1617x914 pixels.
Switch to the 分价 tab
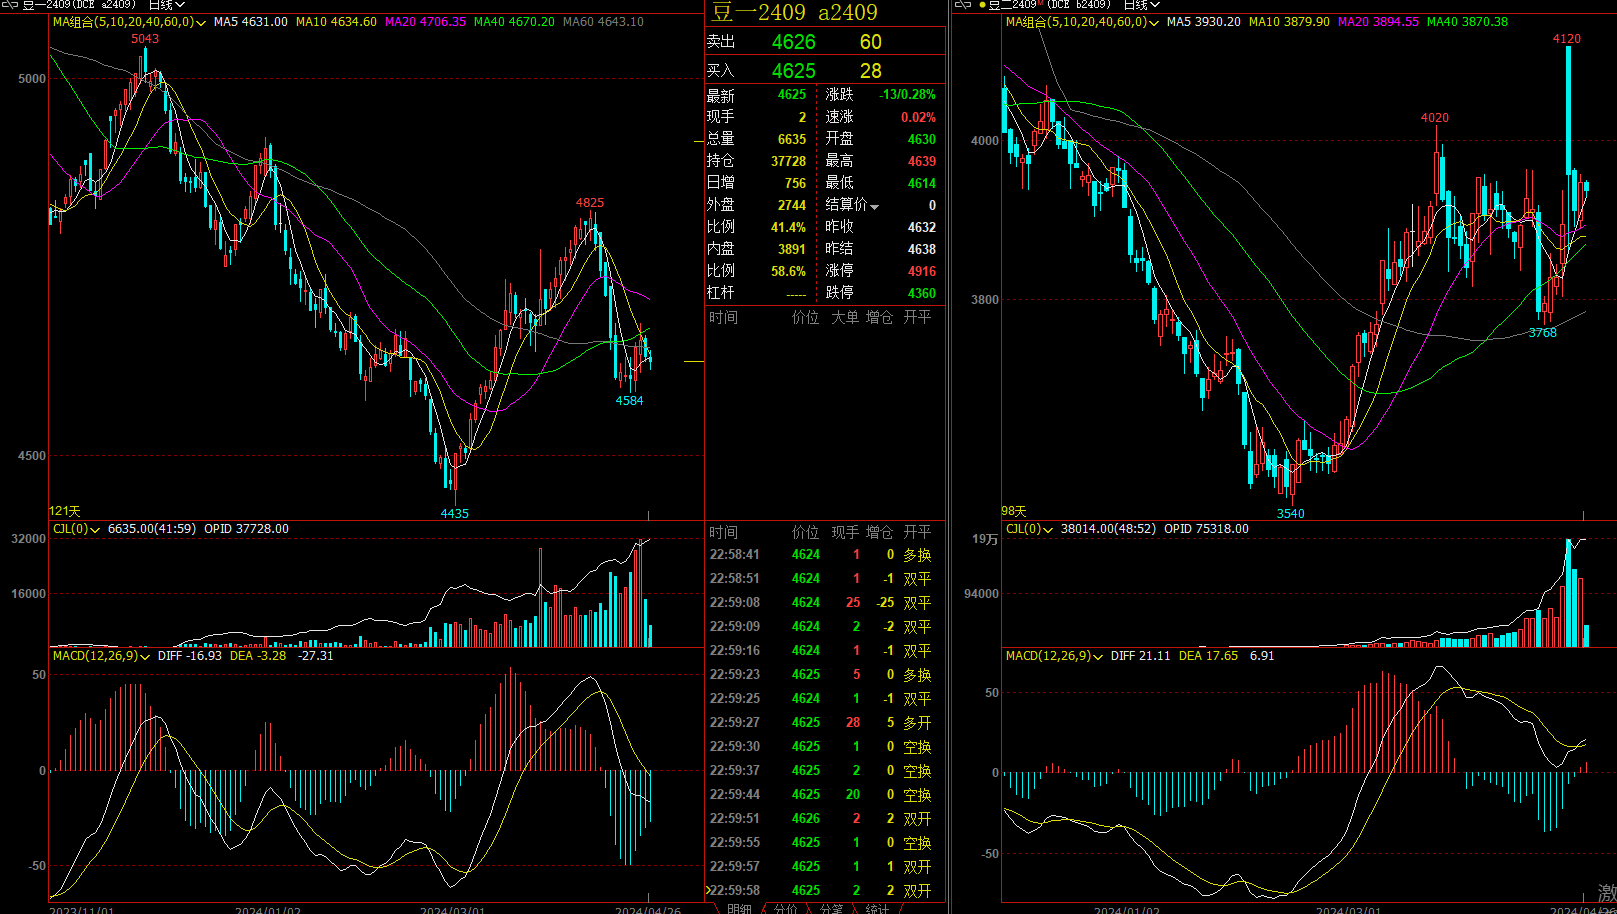pos(786,908)
